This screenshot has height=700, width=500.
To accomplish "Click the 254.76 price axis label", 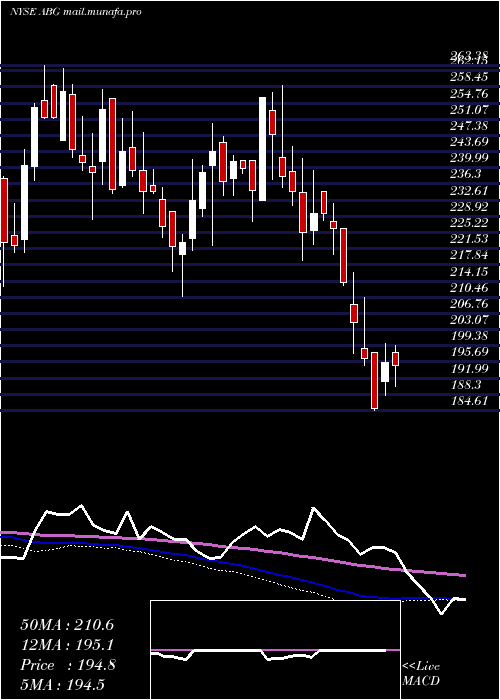I will point(468,94).
